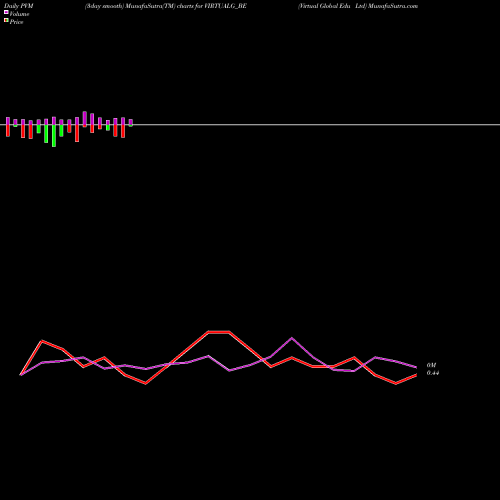Click the '0.44' price end label
The width and height of the screenshot is (500, 500).
pyautogui.click(x=433, y=373)
